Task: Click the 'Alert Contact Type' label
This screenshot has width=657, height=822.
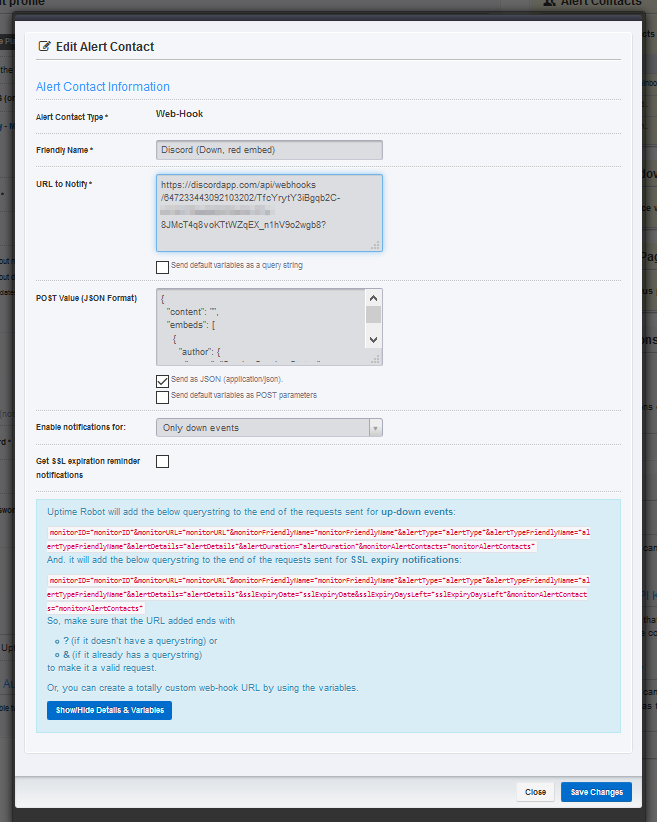Action: 72,117
